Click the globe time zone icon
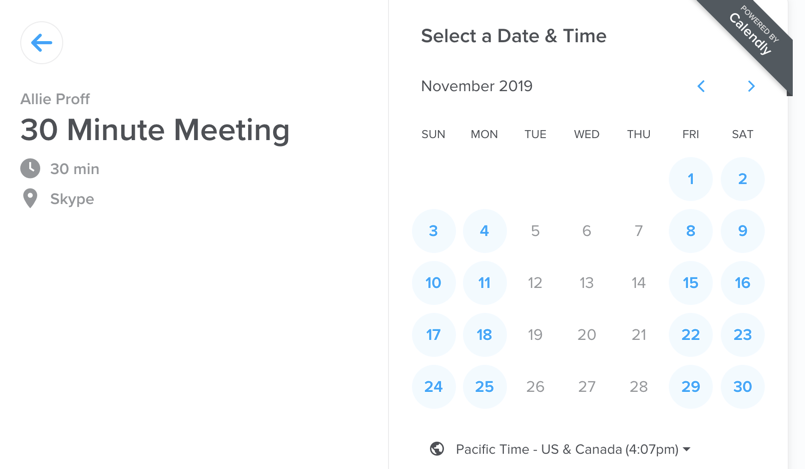Image resolution: width=805 pixels, height=469 pixels. click(437, 449)
